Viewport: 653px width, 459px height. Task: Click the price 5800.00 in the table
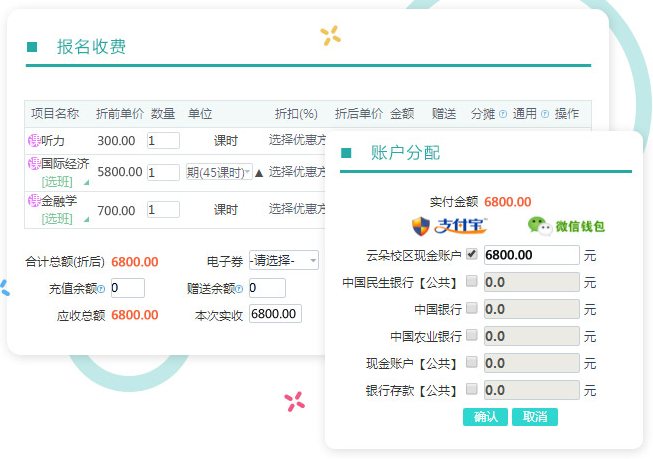click(120, 172)
